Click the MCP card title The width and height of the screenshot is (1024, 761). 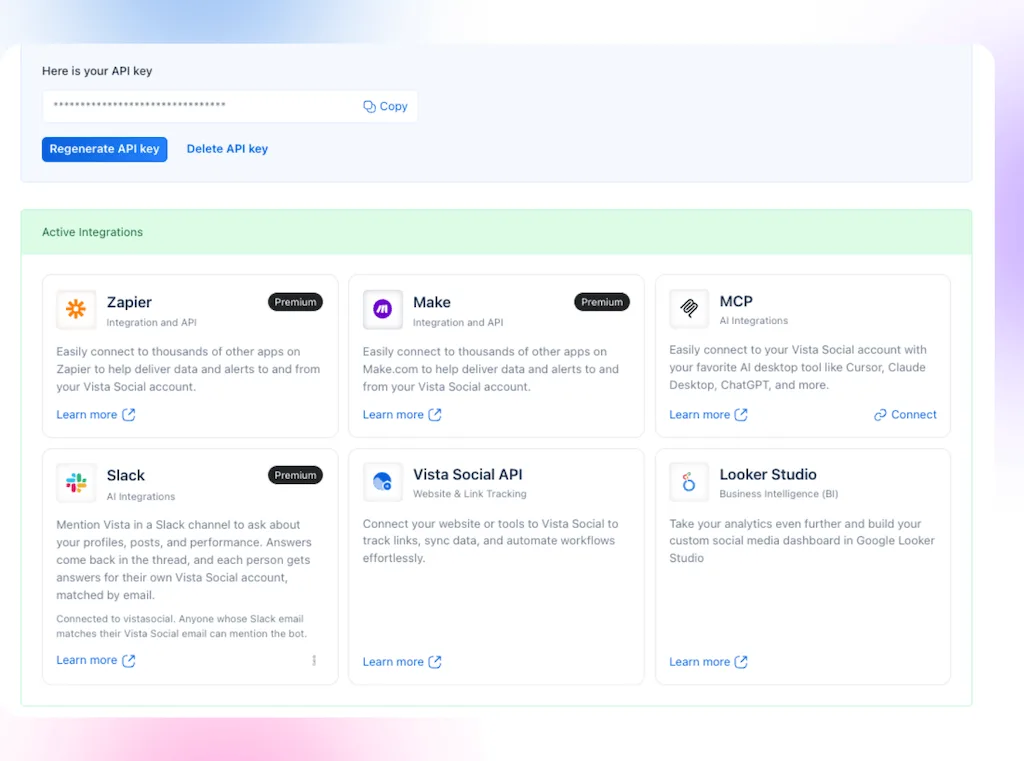736,301
